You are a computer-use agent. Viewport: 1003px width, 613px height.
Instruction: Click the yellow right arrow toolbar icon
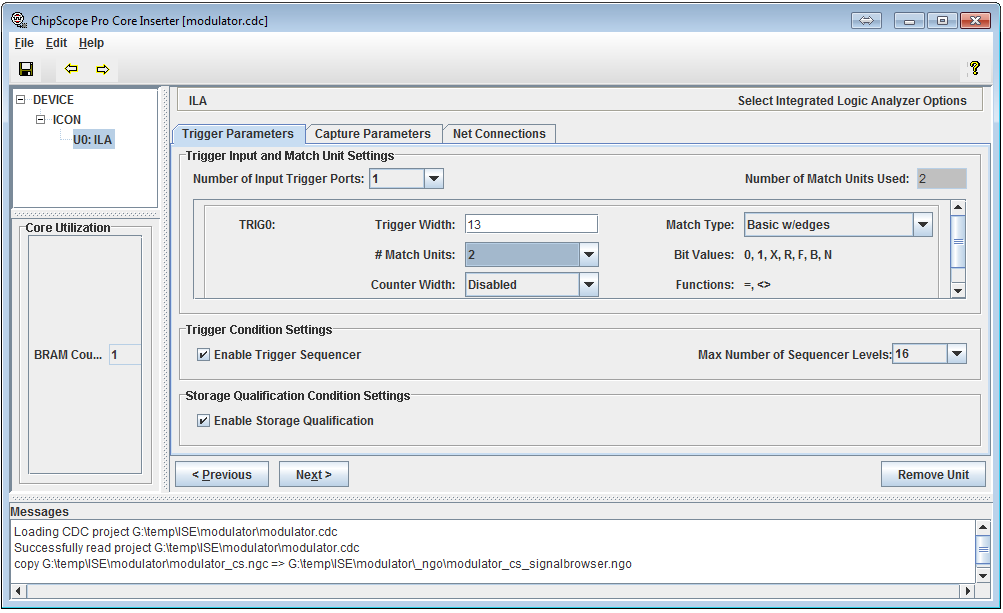[x=102, y=69]
